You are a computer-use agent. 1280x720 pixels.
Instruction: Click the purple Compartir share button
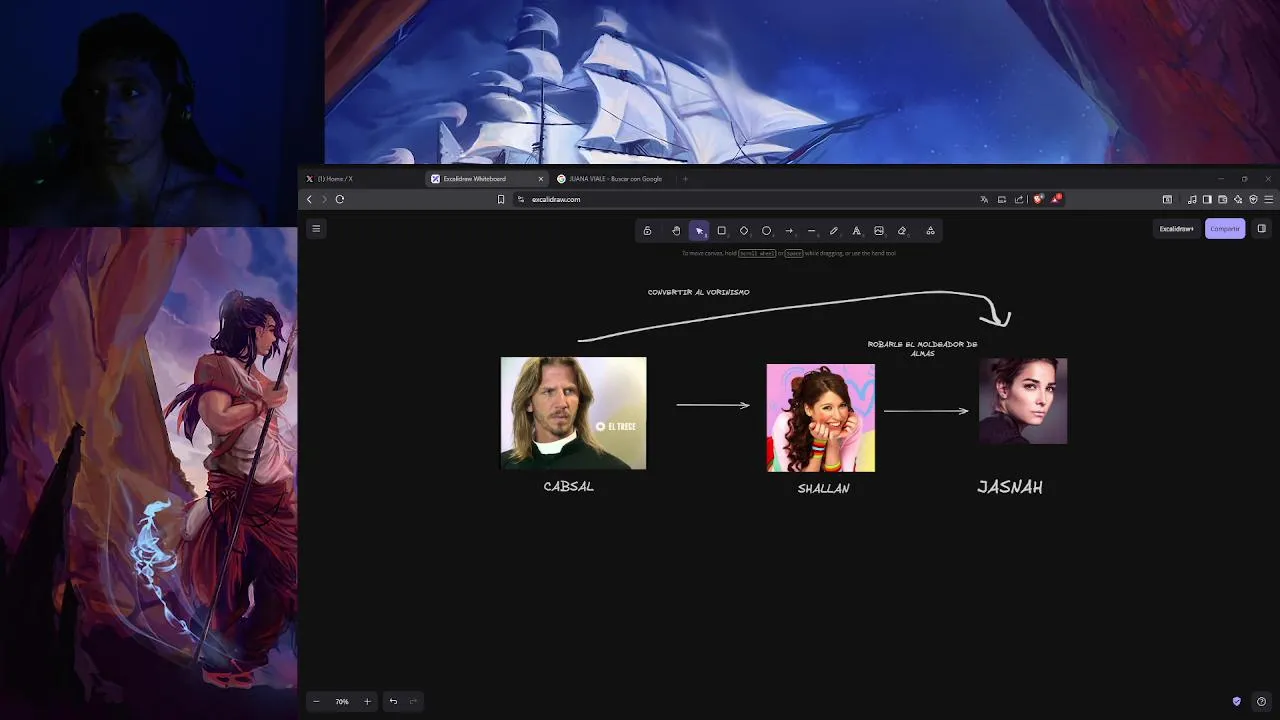(1225, 229)
